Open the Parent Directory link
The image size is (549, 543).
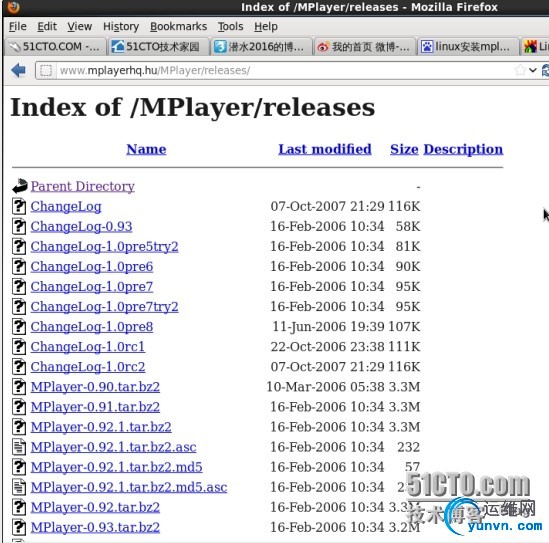click(x=83, y=186)
